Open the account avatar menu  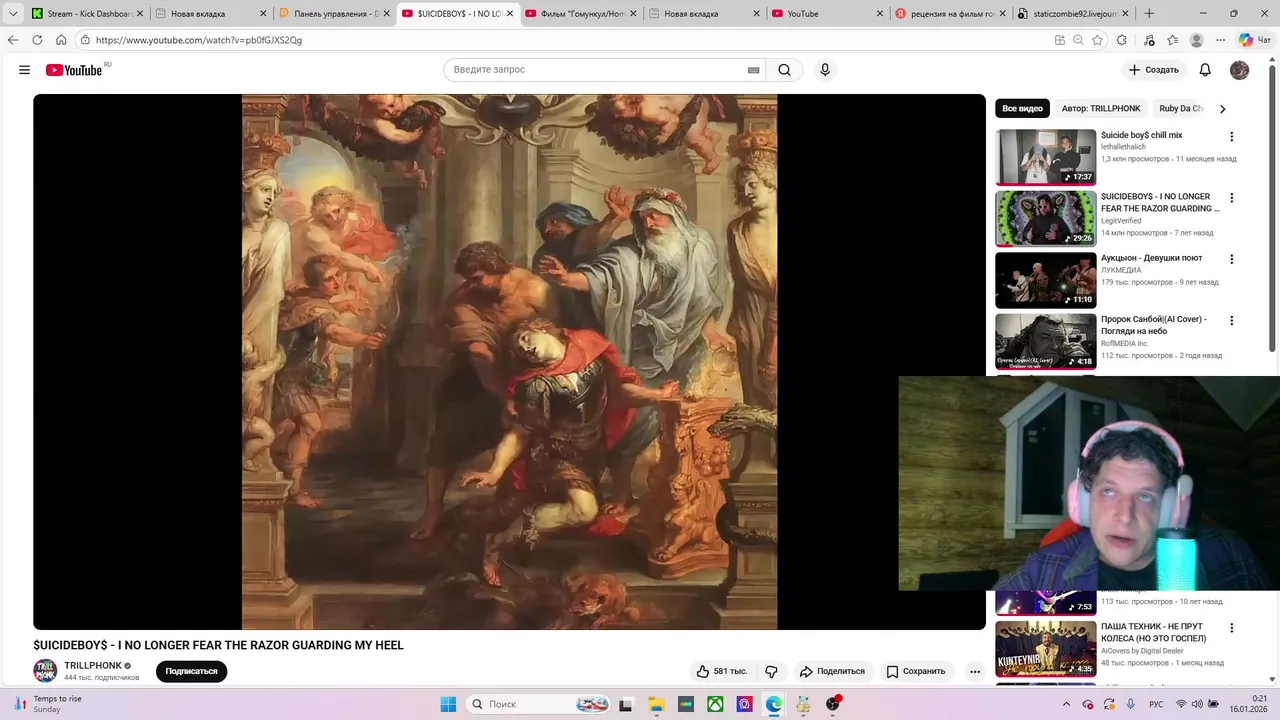point(1239,70)
